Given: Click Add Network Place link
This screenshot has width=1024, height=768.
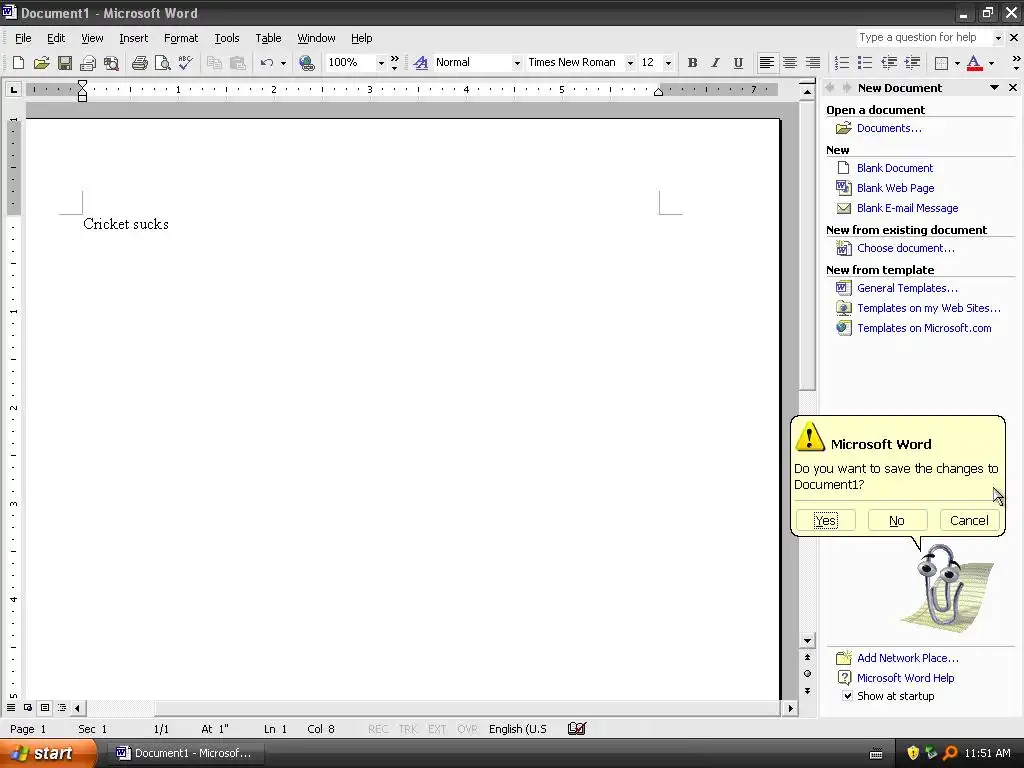Looking at the screenshot, I should point(908,658).
